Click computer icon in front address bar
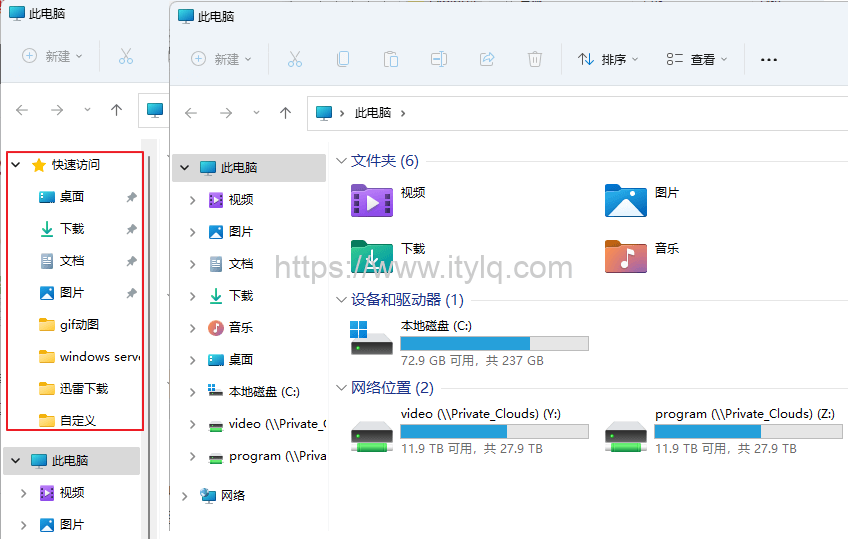 point(323,113)
